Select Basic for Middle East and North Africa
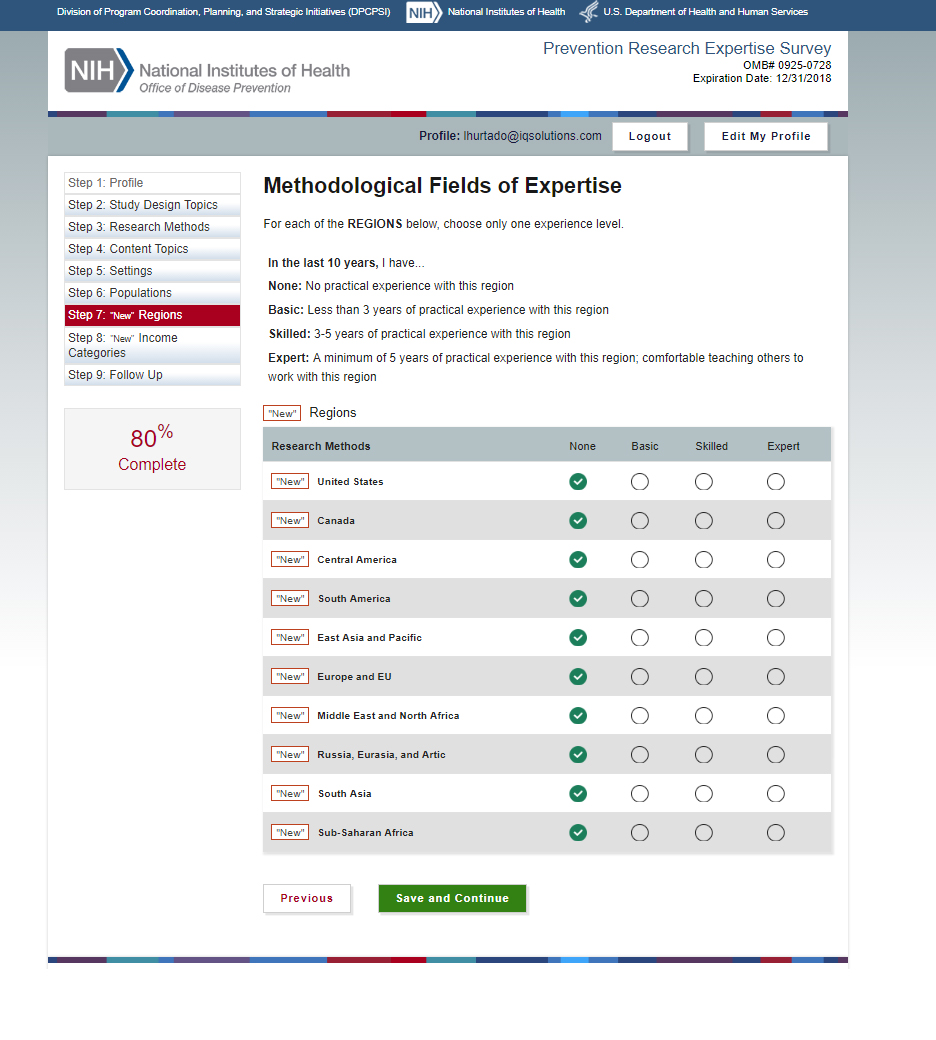 point(639,716)
